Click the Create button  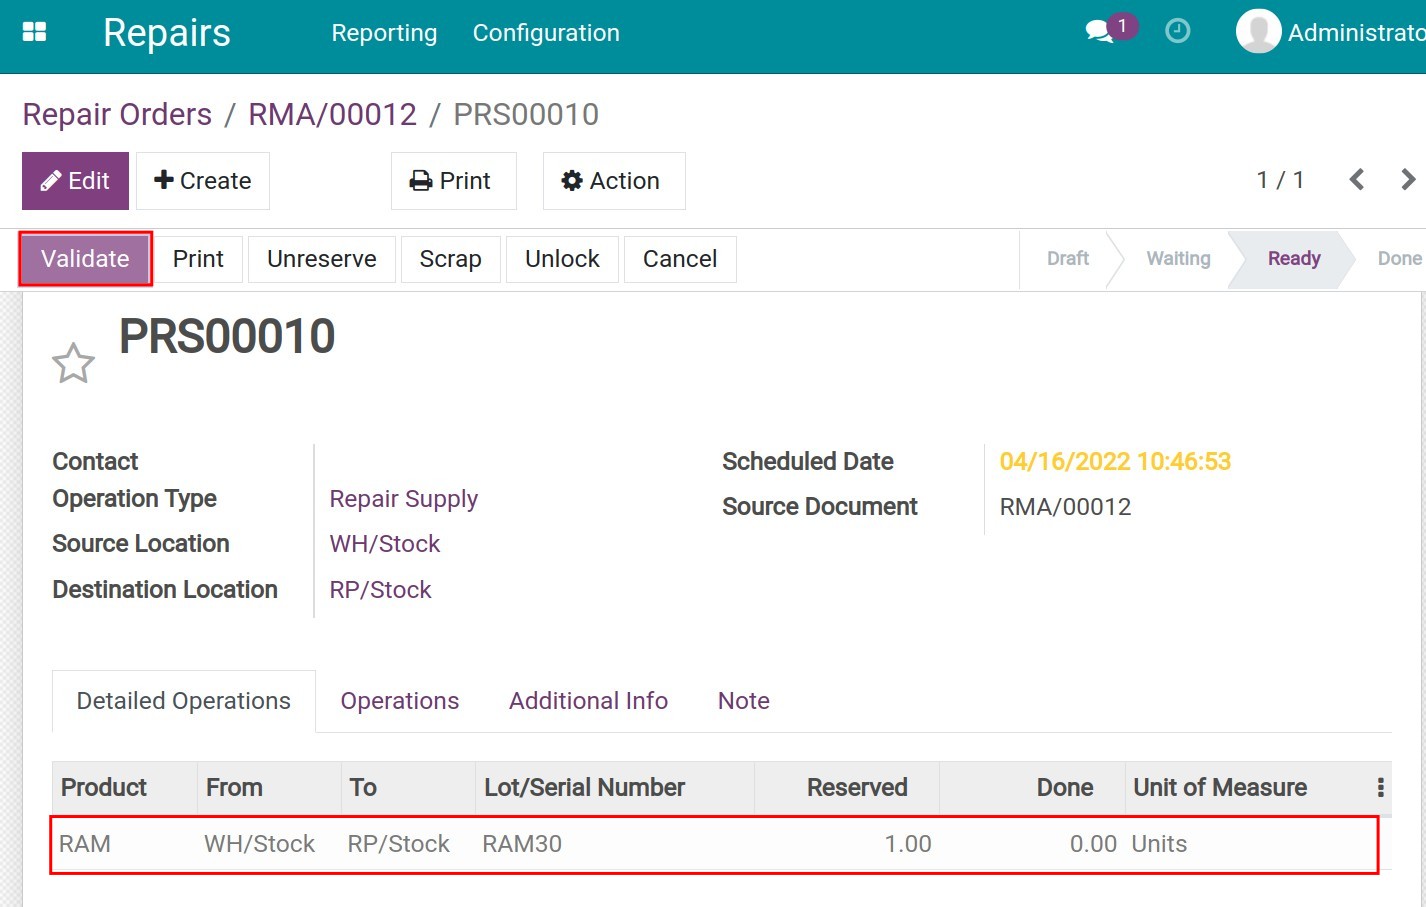(x=203, y=181)
